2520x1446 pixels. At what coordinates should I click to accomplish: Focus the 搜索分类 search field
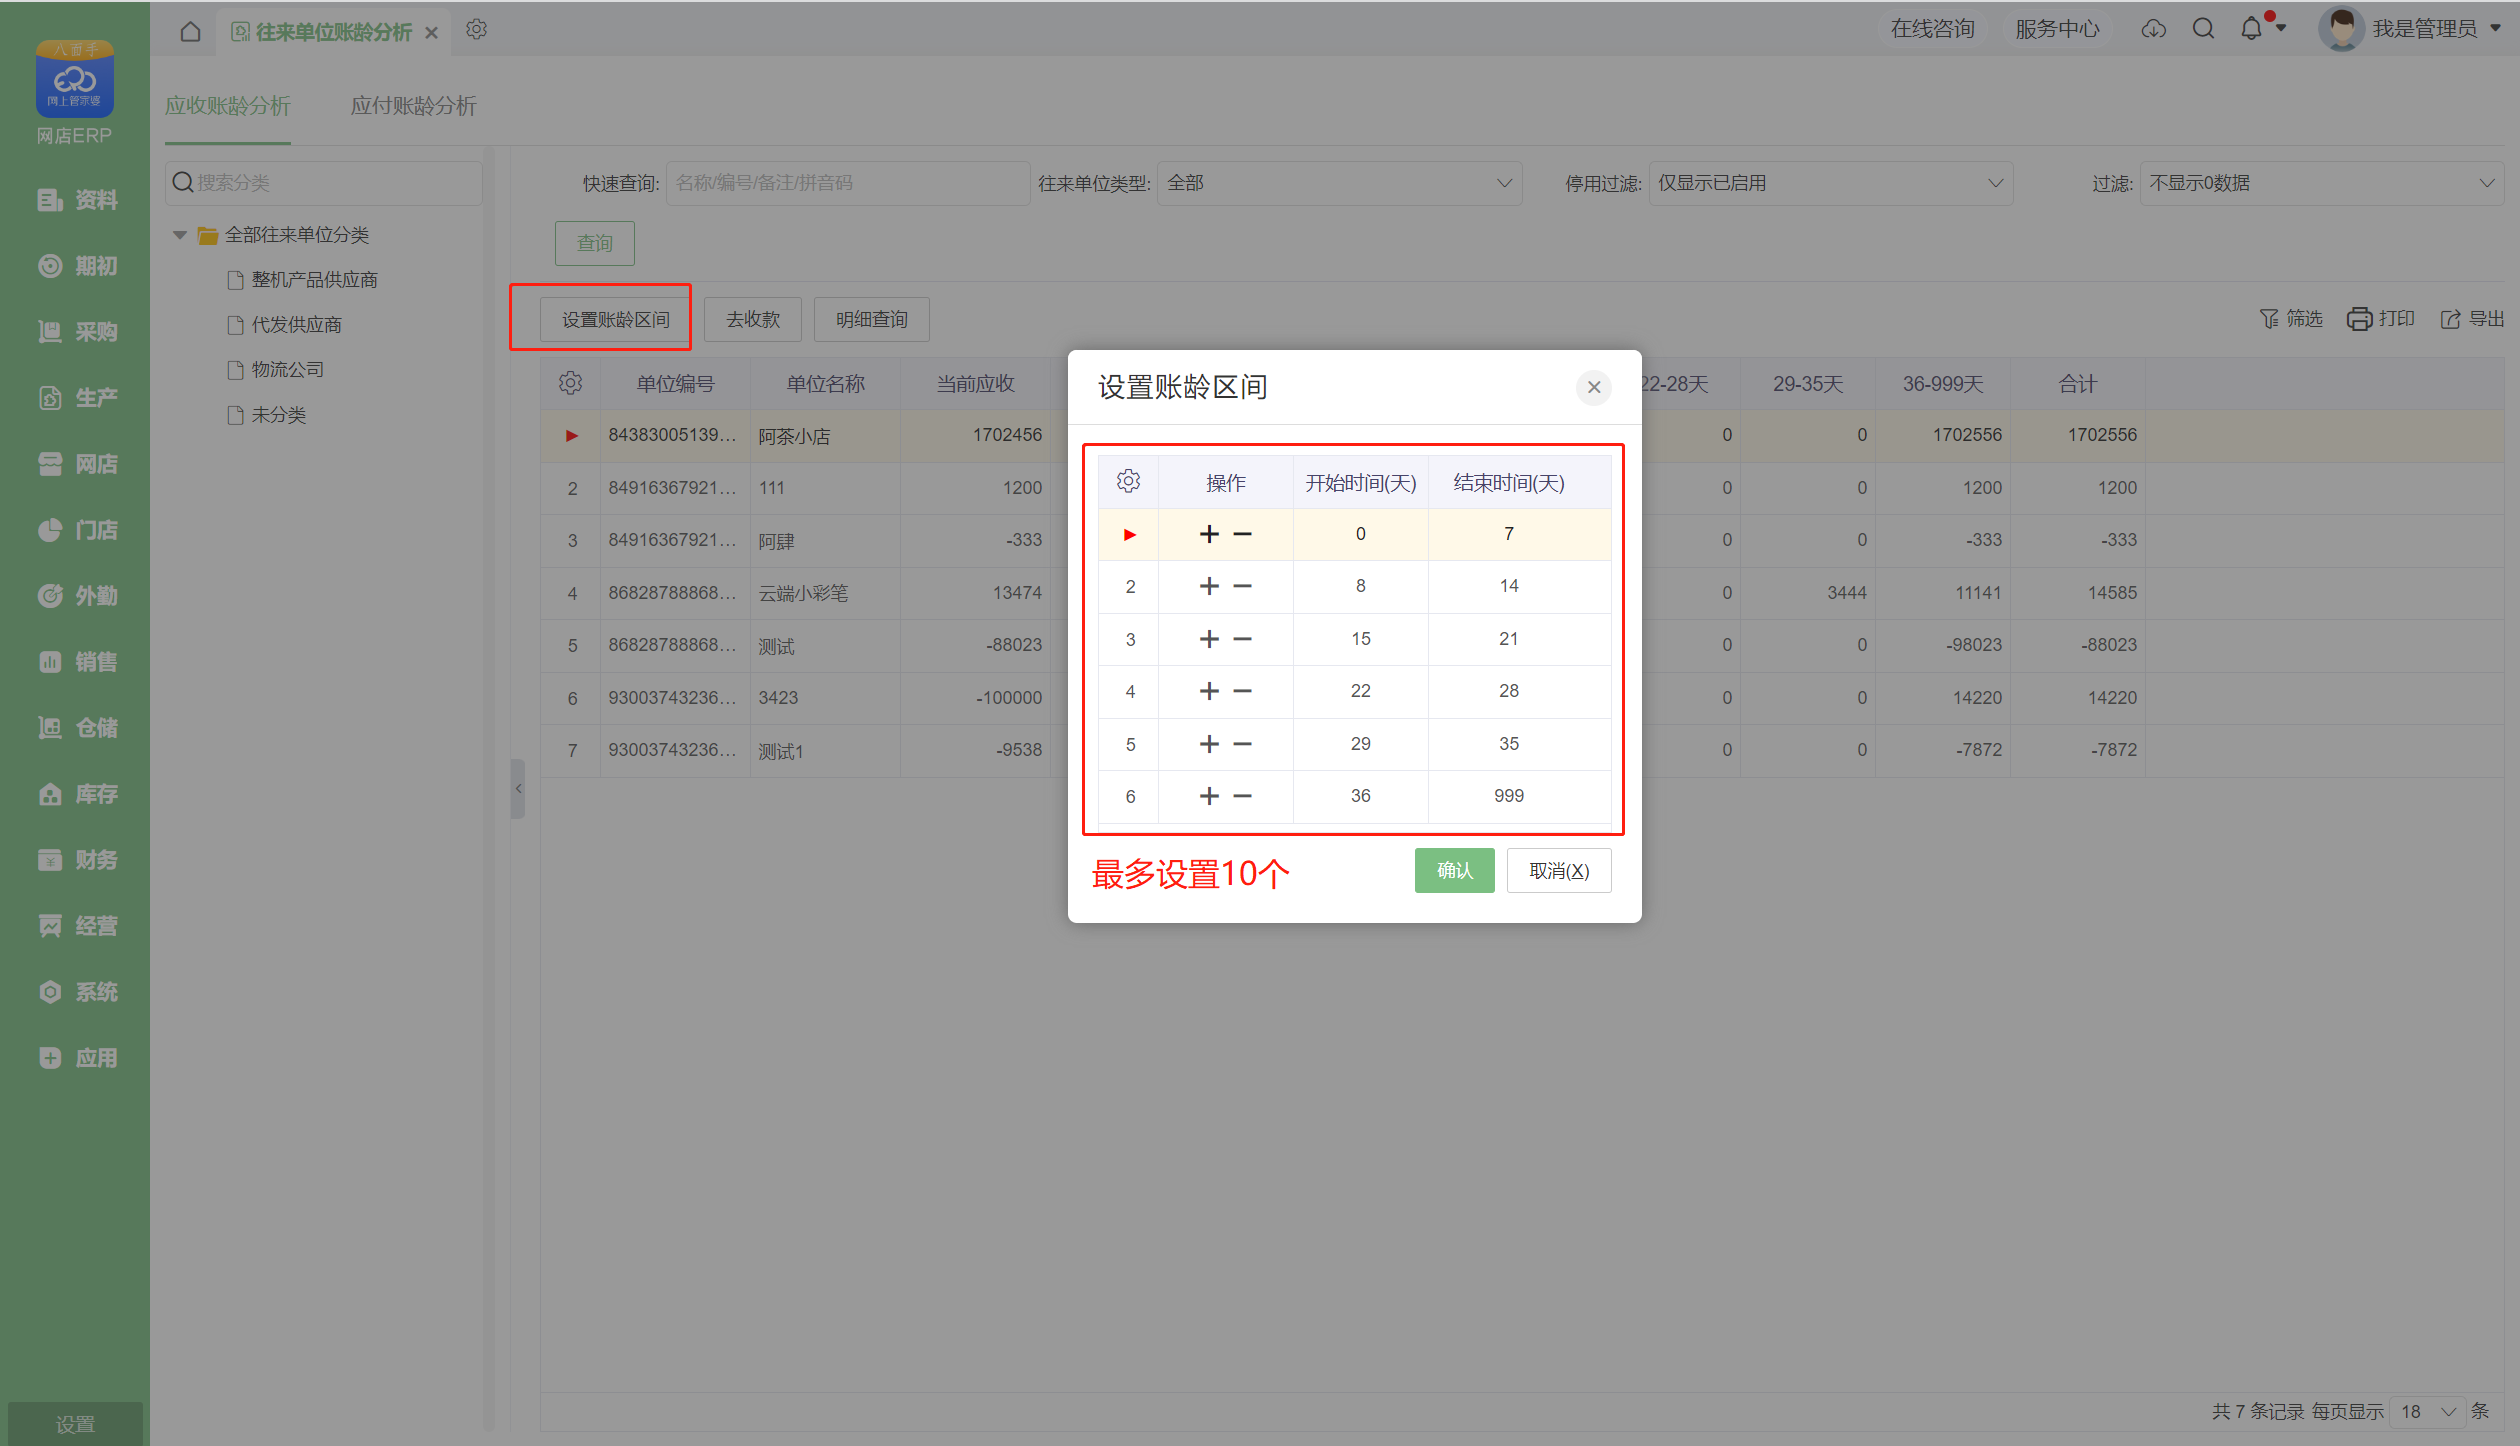(x=324, y=183)
